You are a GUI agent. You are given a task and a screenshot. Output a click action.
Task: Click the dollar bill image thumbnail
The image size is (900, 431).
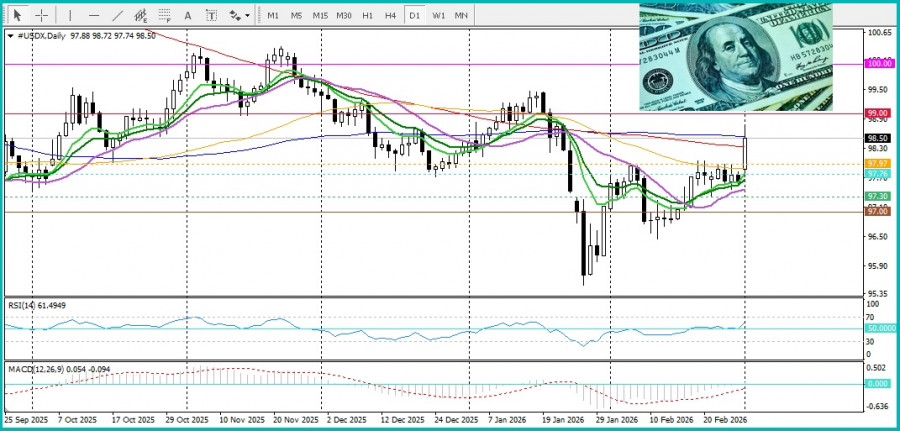point(735,57)
